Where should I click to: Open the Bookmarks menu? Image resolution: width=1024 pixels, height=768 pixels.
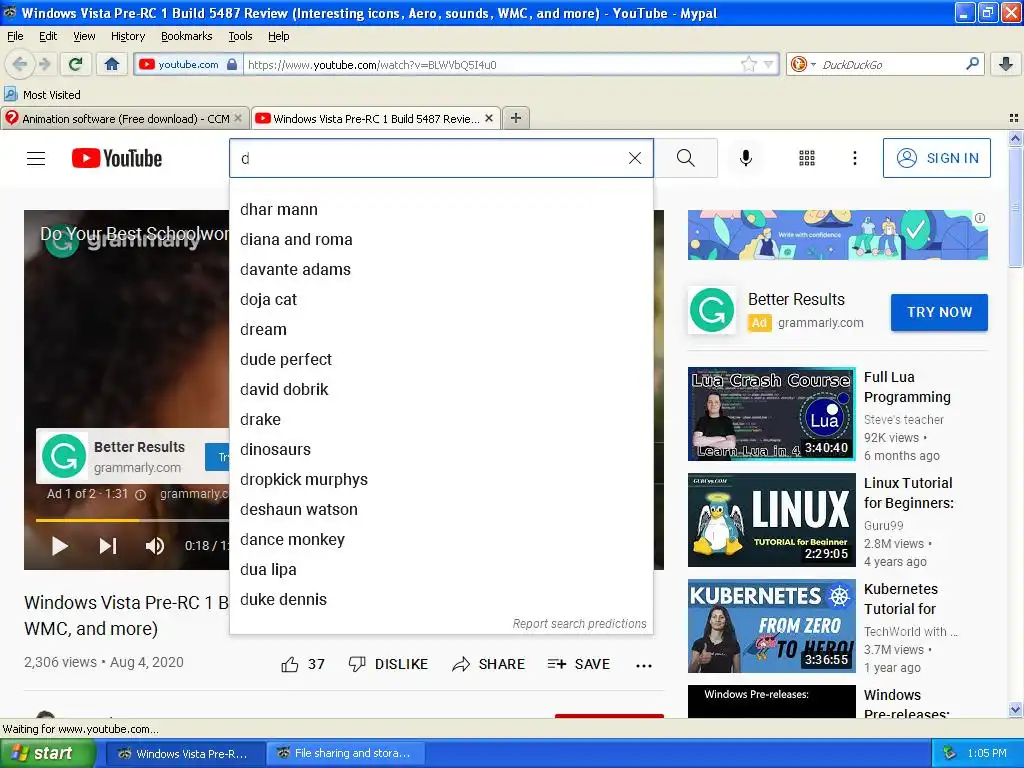click(x=186, y=36)
